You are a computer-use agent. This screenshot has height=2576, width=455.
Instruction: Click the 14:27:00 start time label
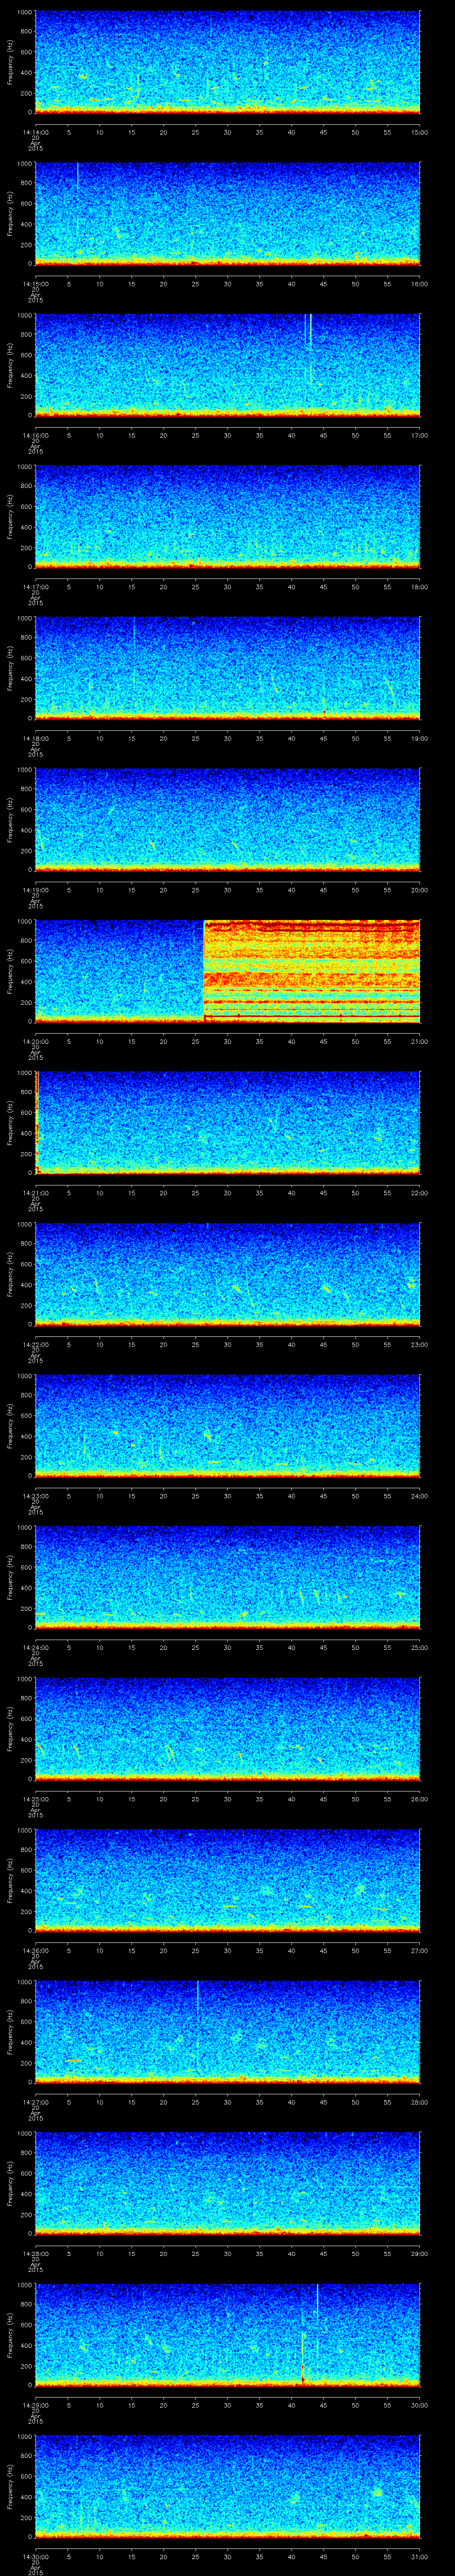pyautogui.click(x=36, y=2102)
